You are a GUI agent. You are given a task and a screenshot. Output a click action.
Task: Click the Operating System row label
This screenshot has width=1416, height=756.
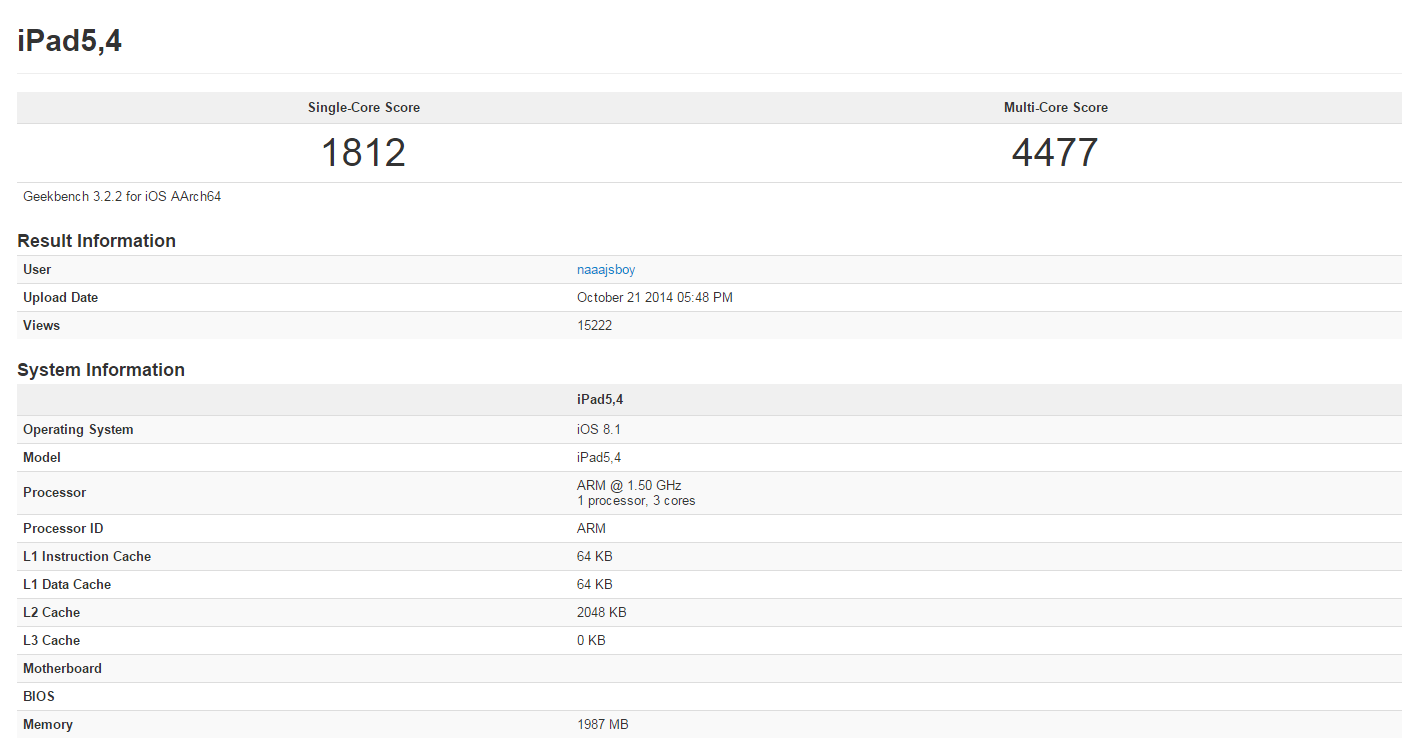(x=78, y=430)
